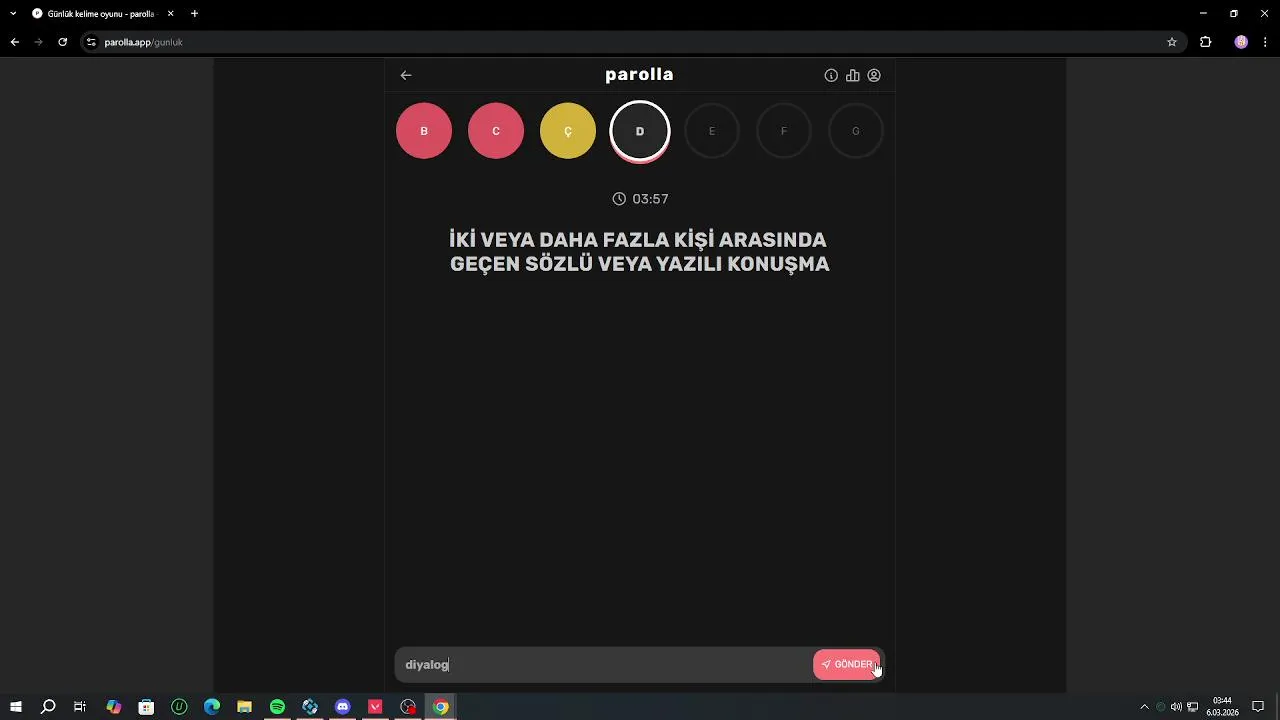This screenshot has height=720, width=1280.
Task: Click the clue text about KONUŞMA
Action: (x=640, y=252)
